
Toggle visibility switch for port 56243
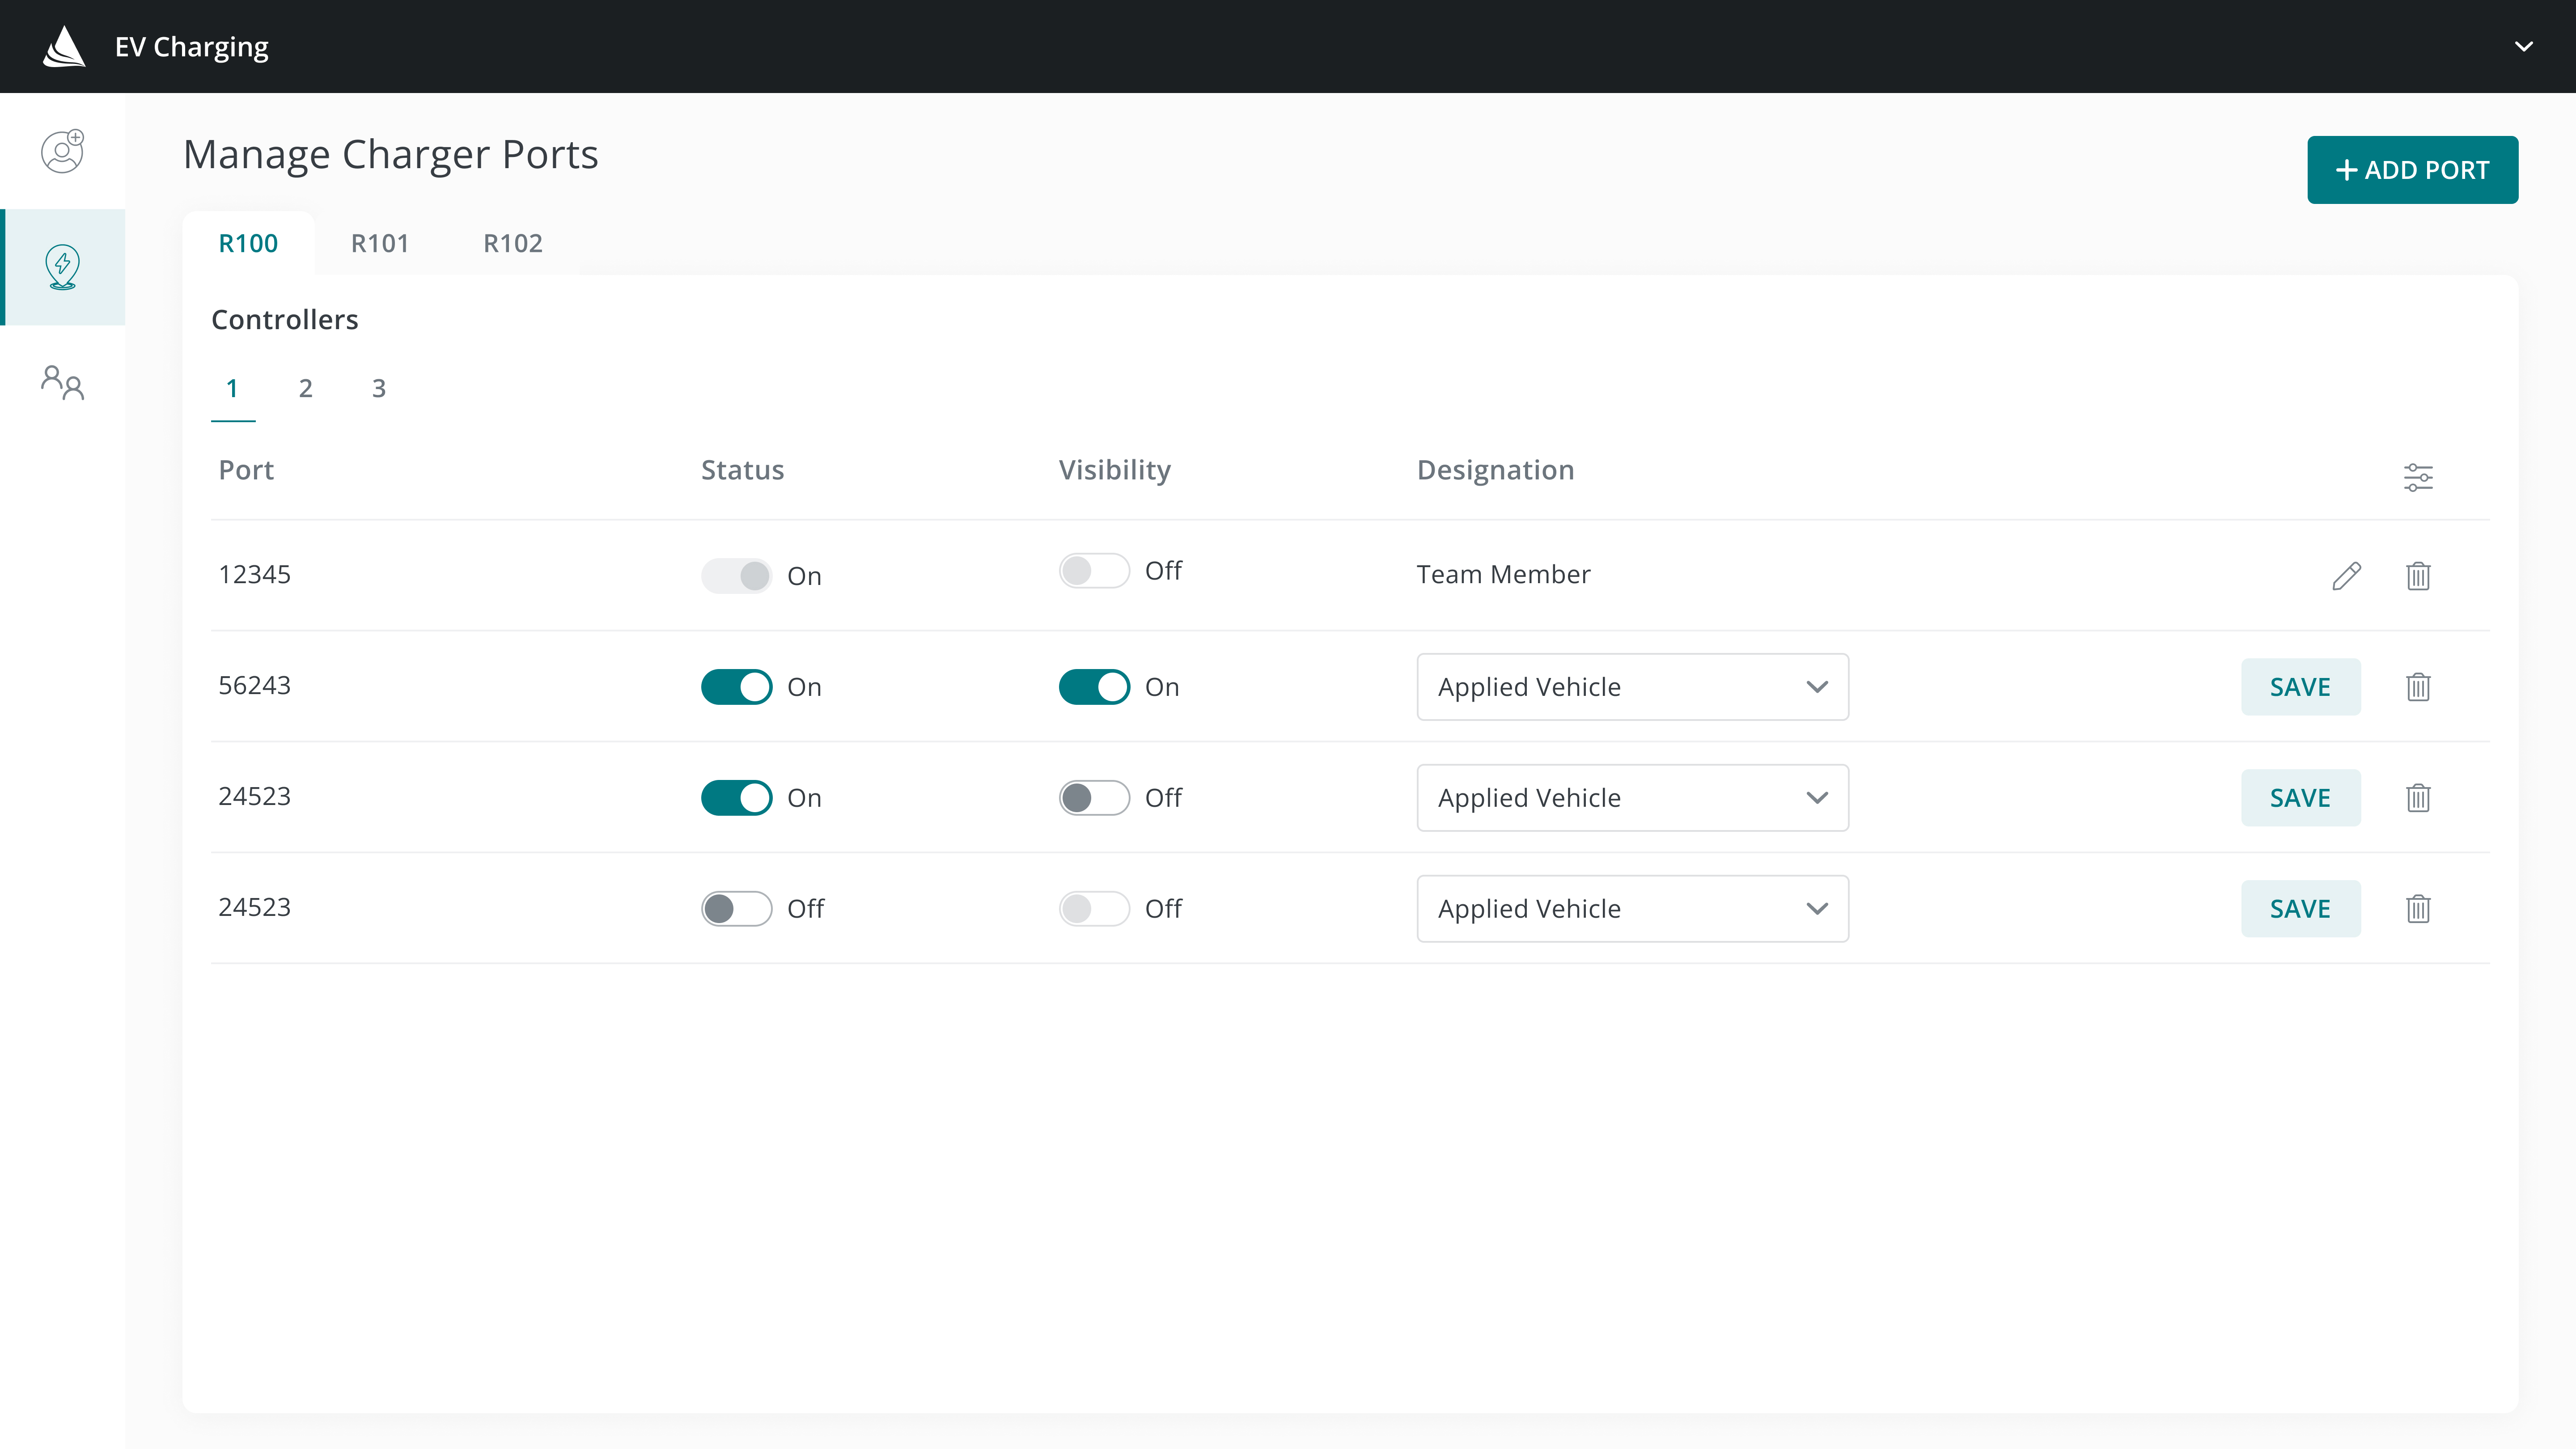pyautogui.click(x=1094, y=687)
